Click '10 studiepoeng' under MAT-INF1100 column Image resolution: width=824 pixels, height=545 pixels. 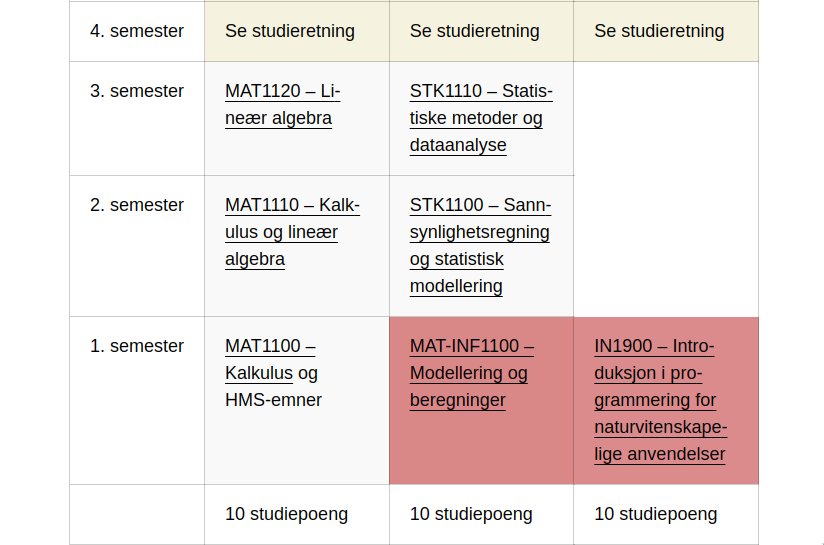471,514
